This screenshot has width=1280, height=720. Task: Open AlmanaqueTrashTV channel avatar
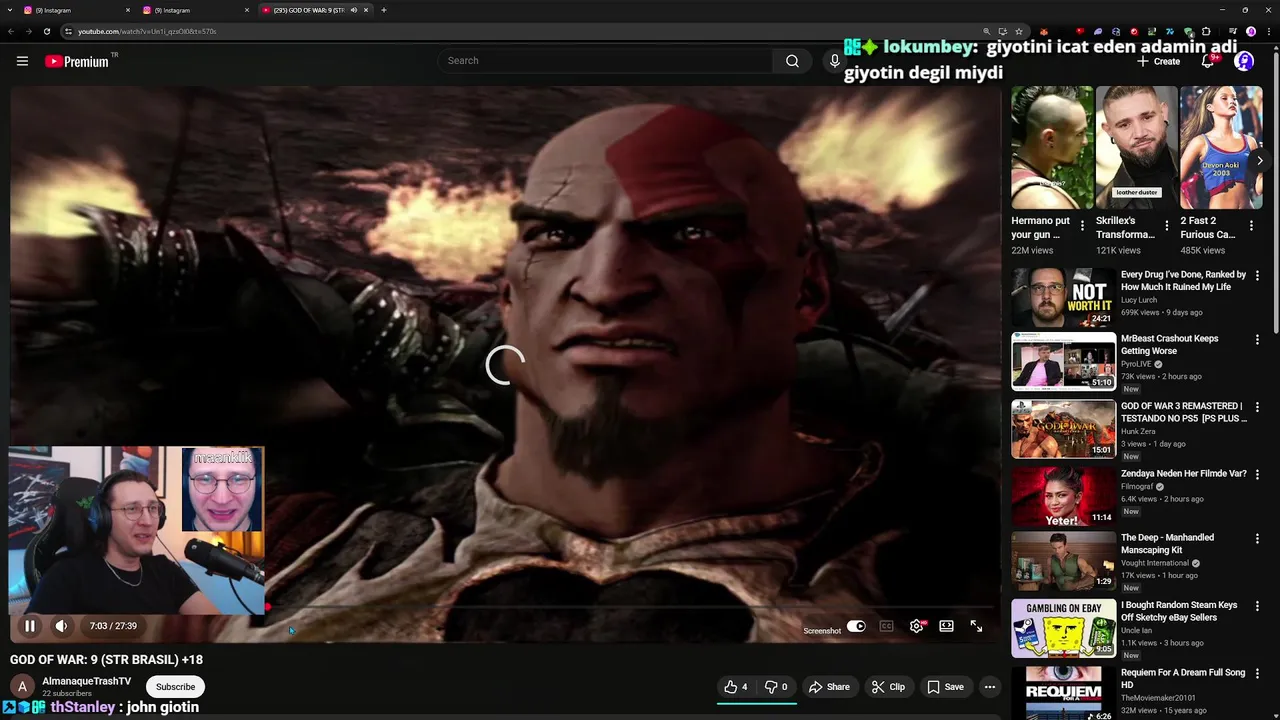point(22,687)
